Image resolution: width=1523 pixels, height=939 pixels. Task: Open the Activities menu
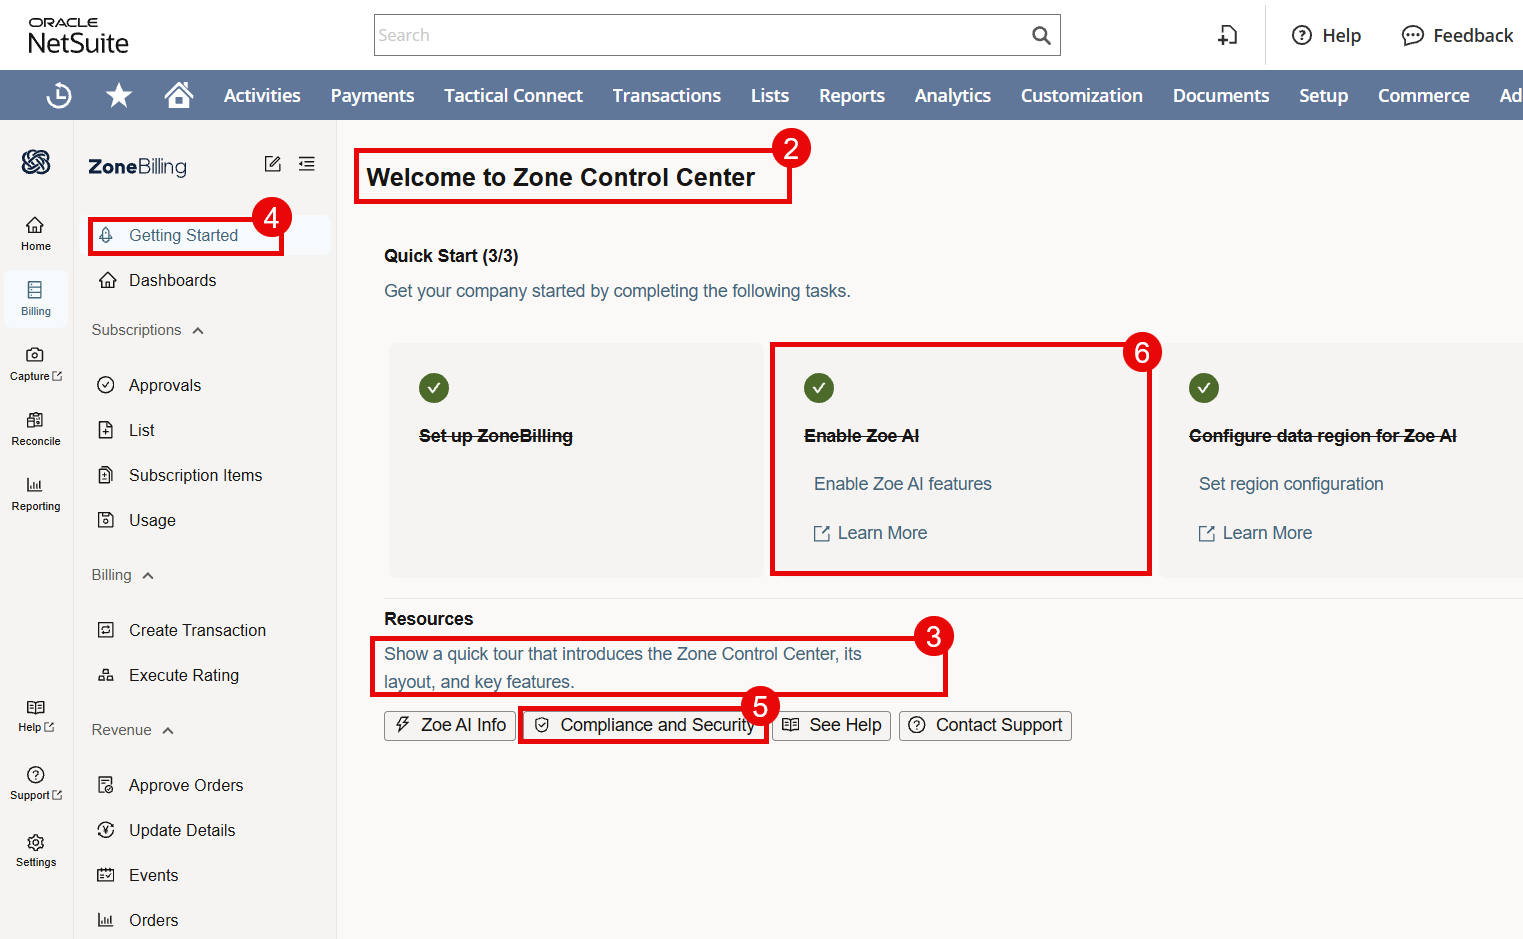pos(262,95)
